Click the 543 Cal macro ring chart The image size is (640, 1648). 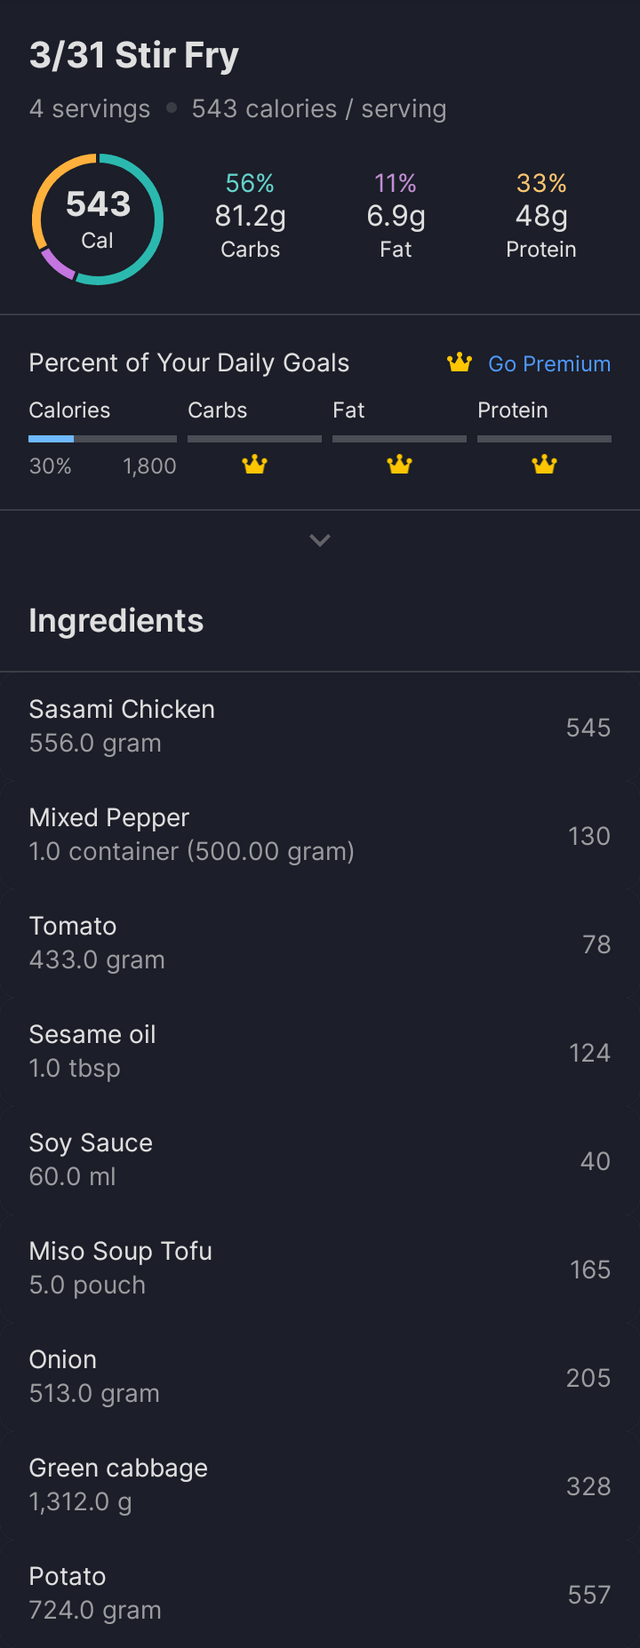97,219
